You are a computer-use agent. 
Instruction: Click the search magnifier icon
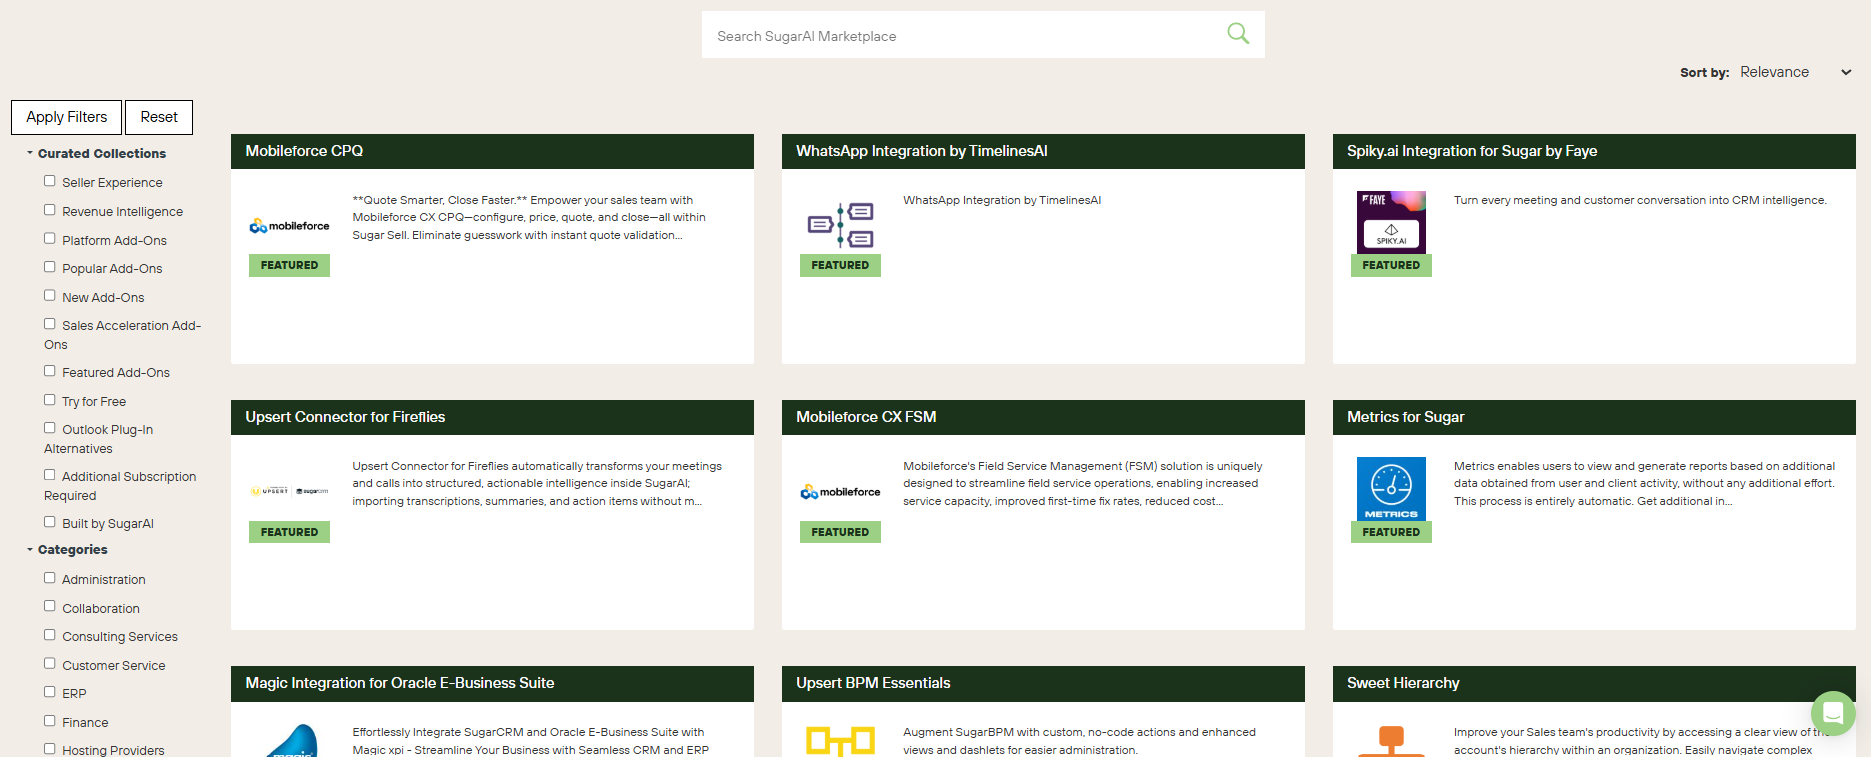1238,34
